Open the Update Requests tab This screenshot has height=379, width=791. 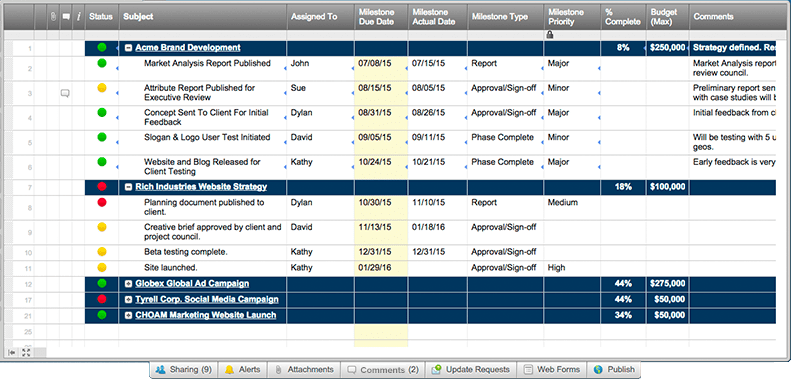click(471, 369)
